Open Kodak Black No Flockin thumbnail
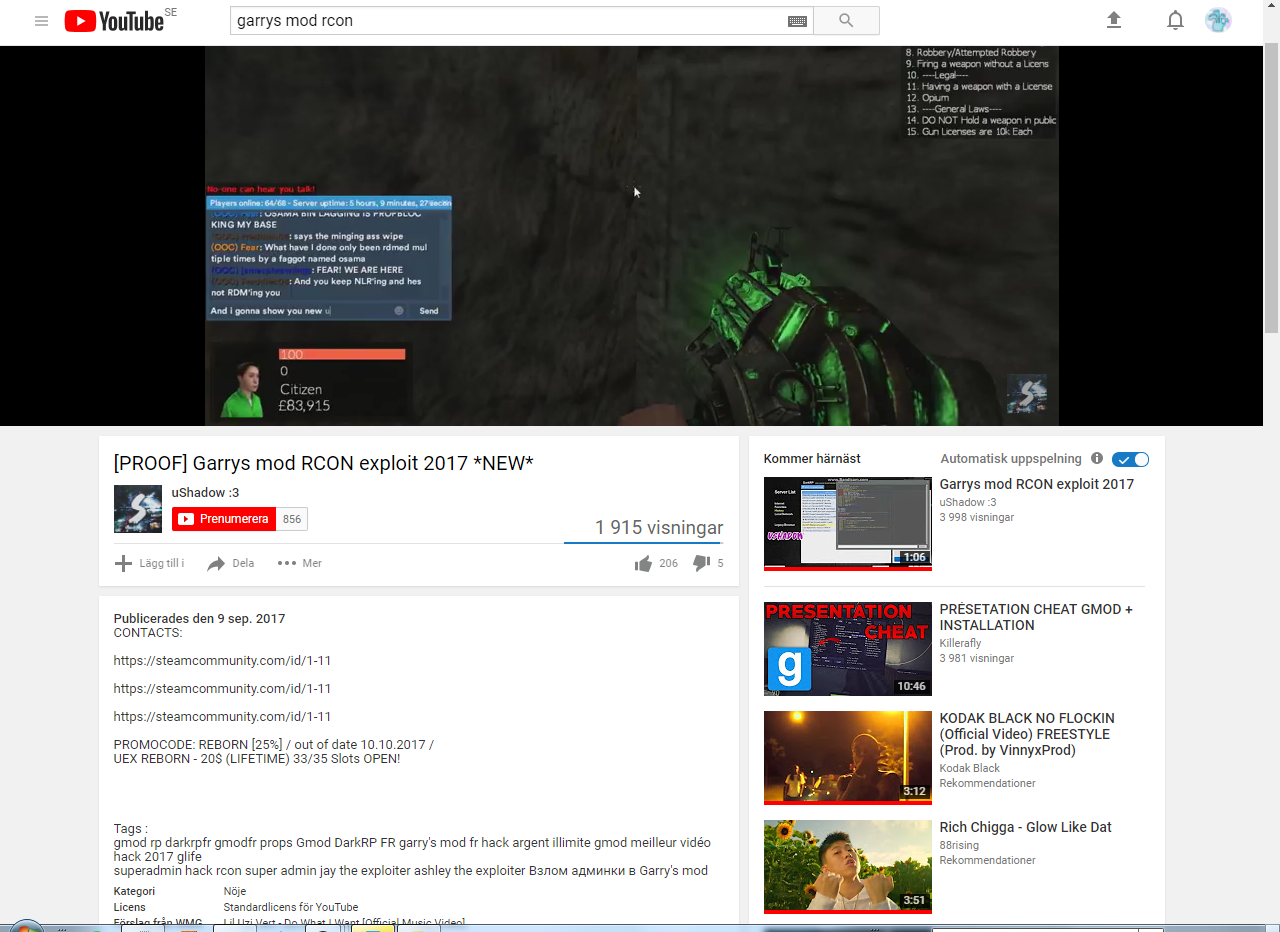 [848, 757]
